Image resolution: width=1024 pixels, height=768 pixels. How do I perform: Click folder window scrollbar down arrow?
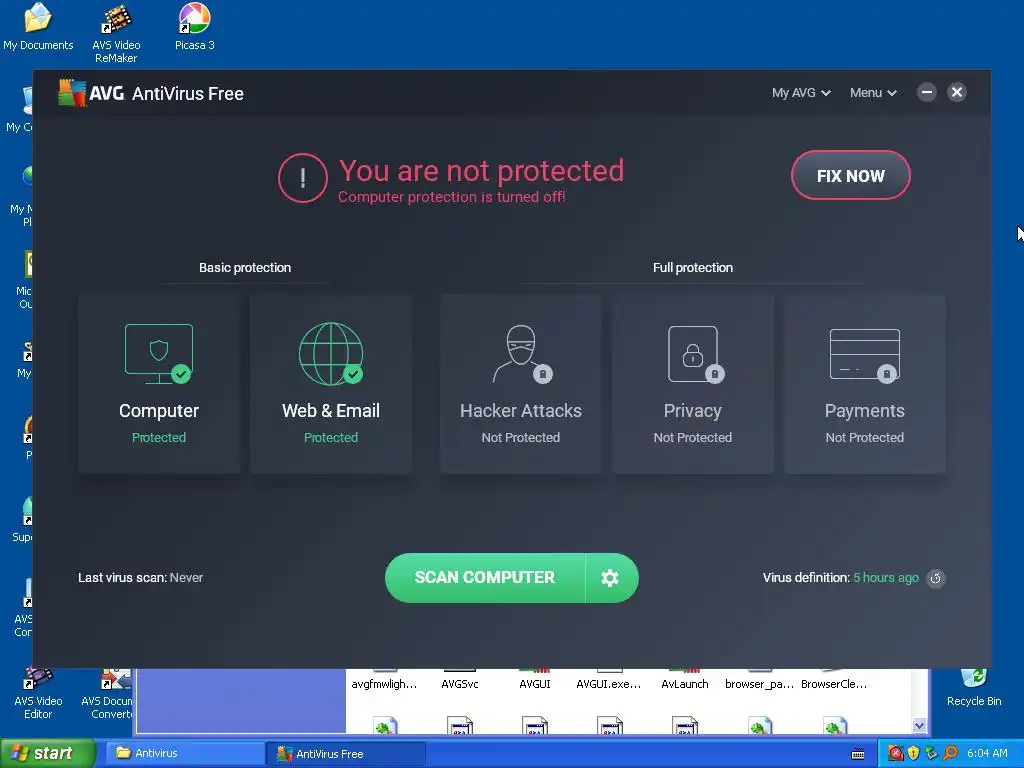click(920, 726)
